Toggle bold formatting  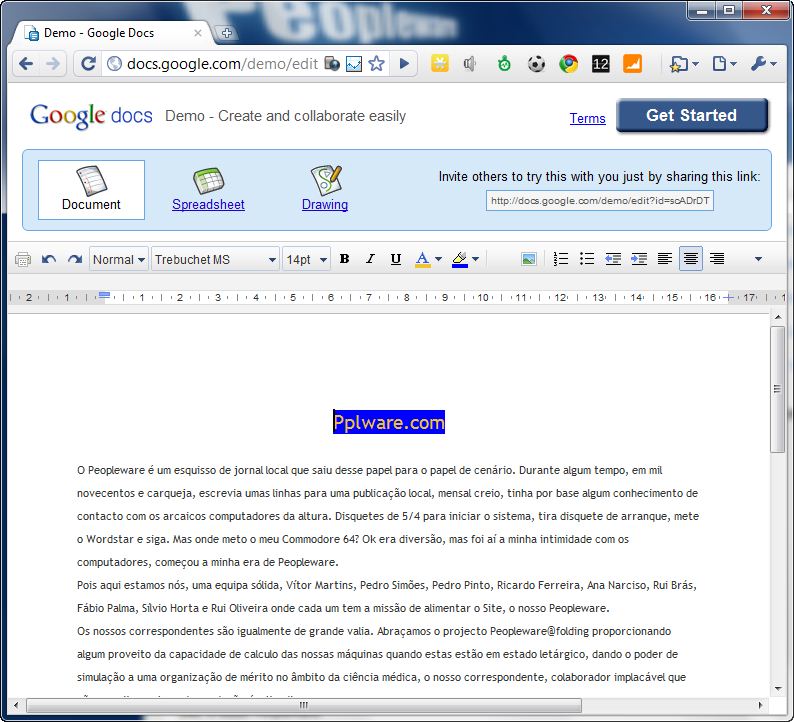[x=344, y=259]
